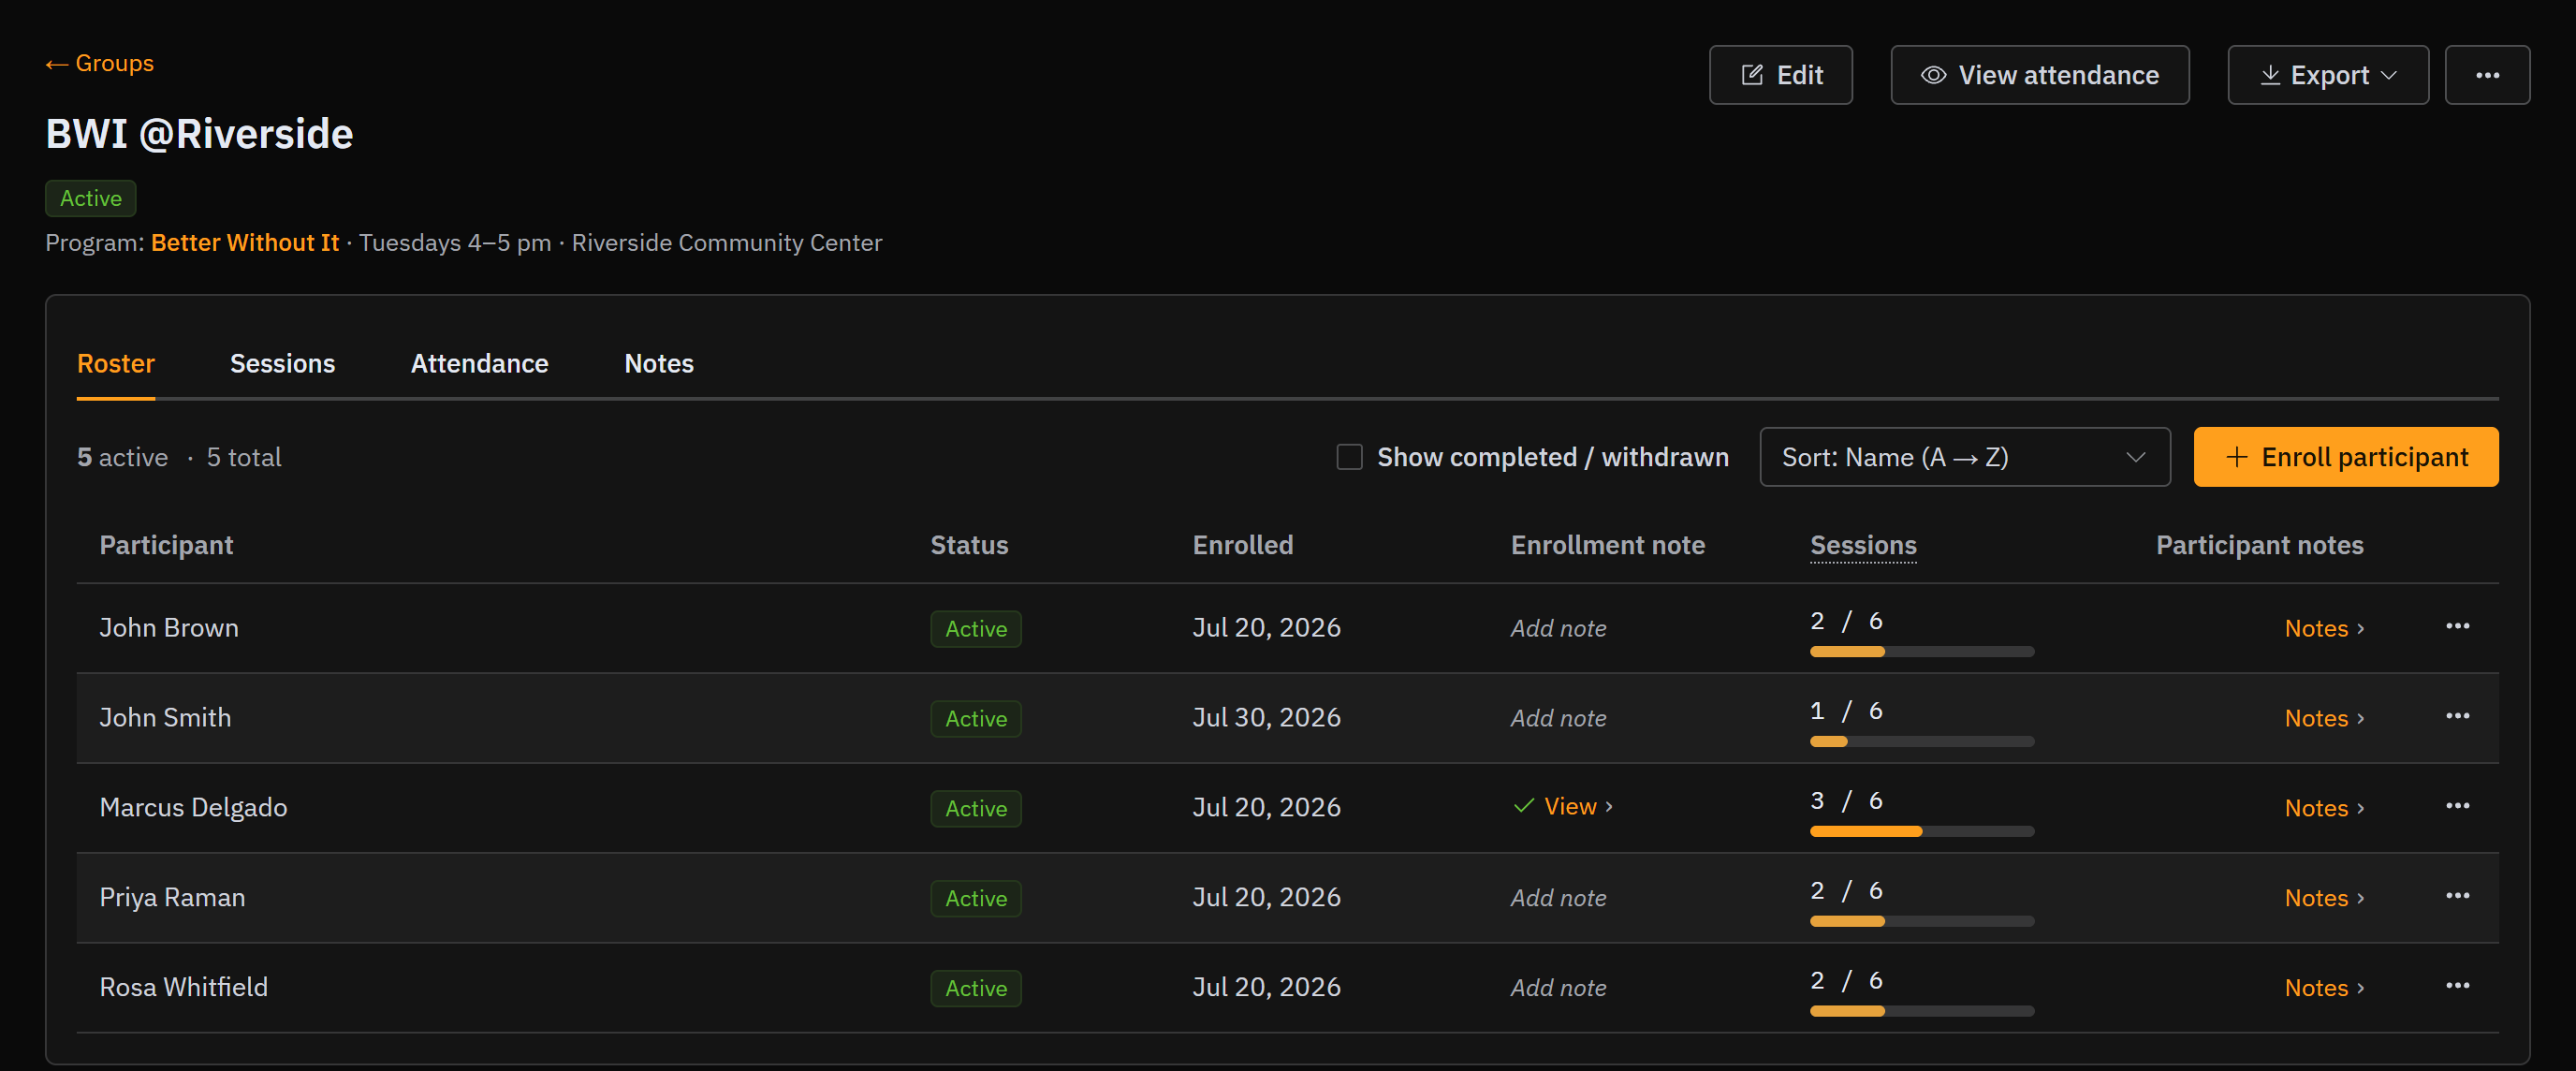Toggle Show completed / withdrawn checkbox
The image size is (2576, 1071).
(x=1349, y=457)
